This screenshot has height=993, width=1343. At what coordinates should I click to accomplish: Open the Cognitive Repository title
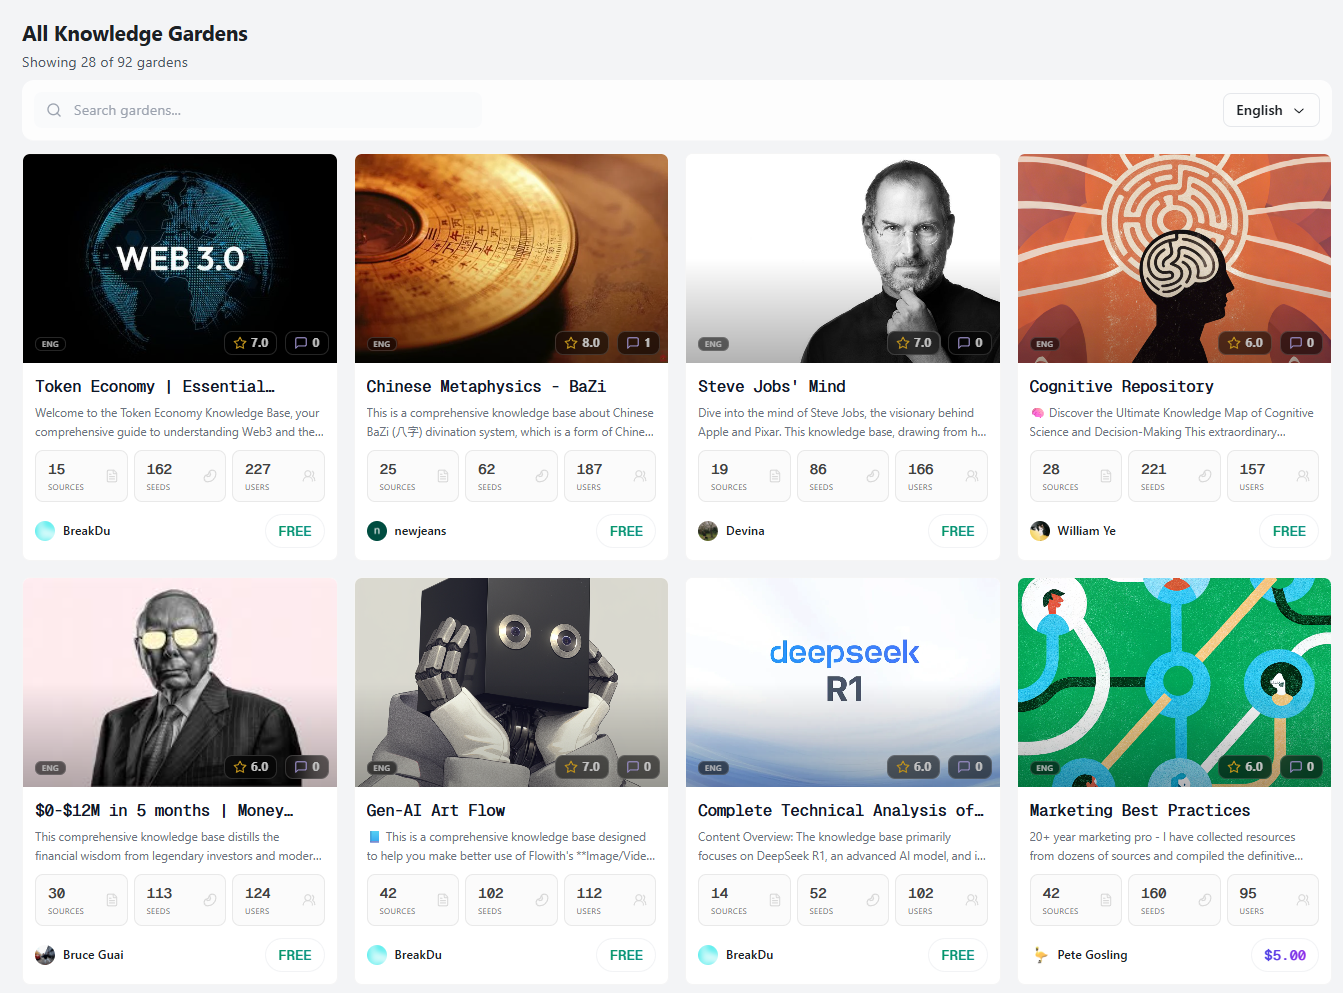pos(1122,386)
